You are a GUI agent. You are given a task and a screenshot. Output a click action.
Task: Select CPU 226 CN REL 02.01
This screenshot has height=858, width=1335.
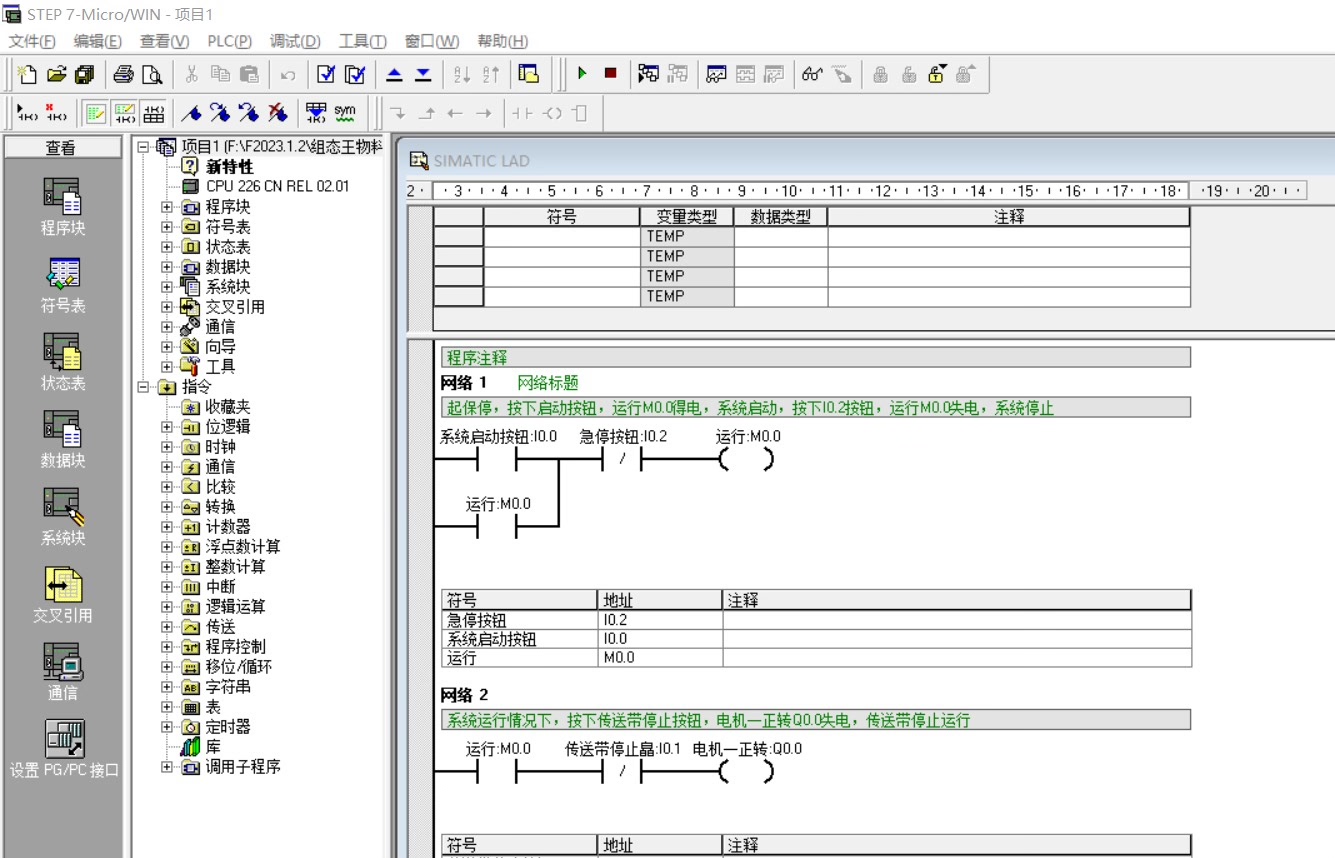[278, 186]
